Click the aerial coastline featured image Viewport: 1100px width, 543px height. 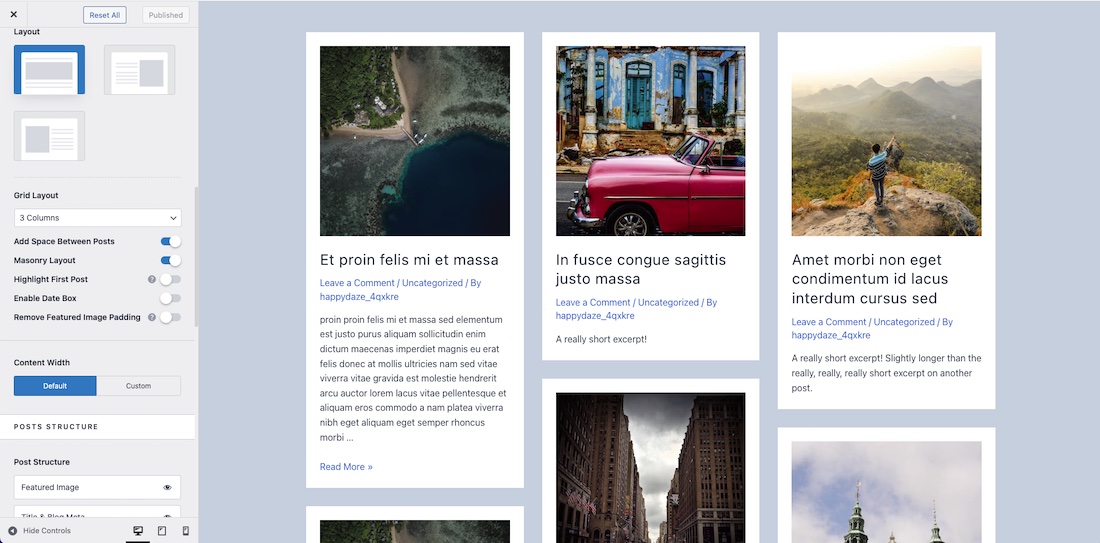(x=415, y=141)
